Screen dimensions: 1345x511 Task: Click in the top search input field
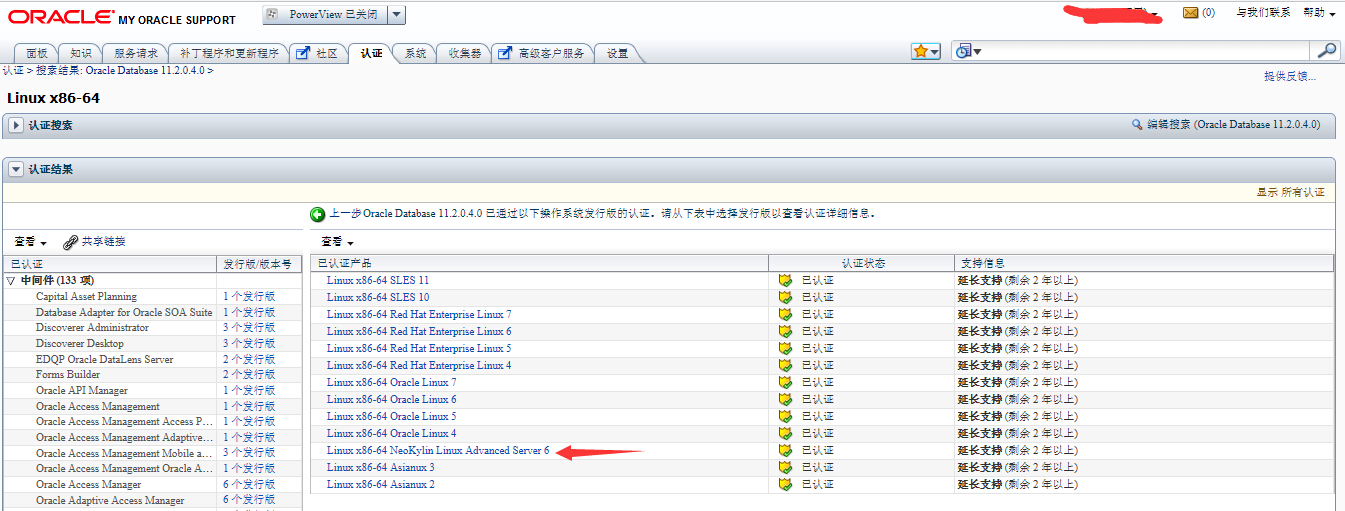[x=1146, y=51]
